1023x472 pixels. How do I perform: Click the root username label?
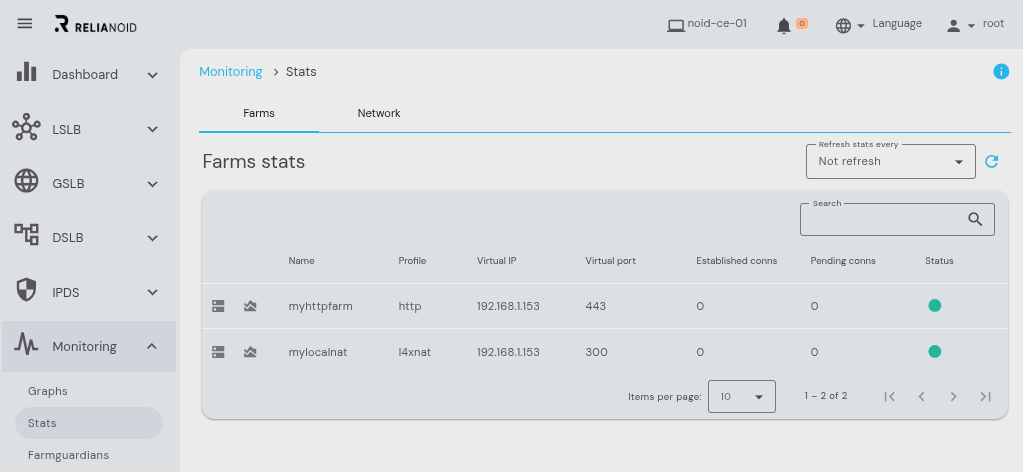[x=993, y=24]
